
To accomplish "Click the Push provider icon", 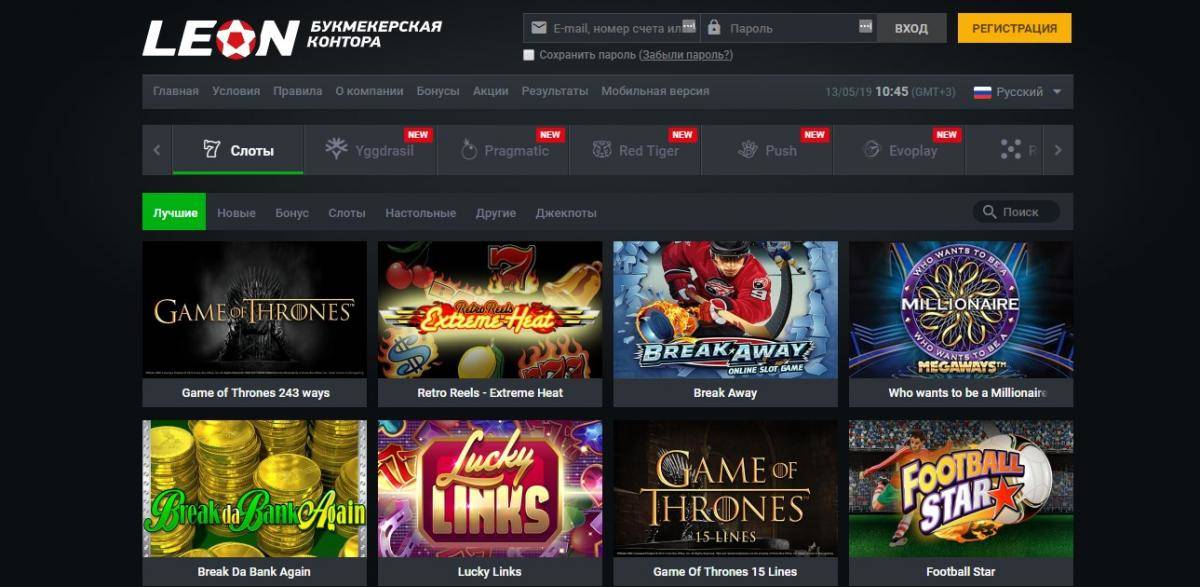I will click(747, 150).
